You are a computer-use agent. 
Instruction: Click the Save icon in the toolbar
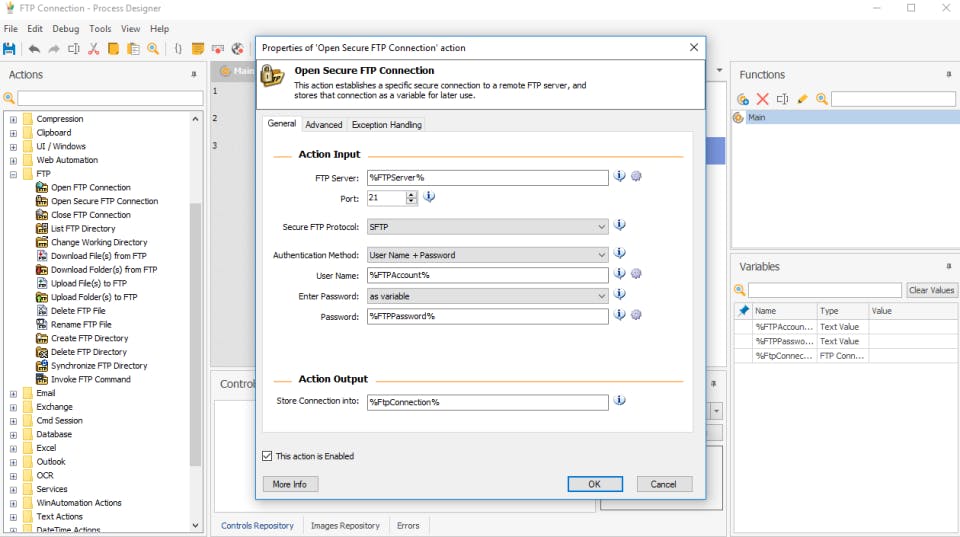(9, 49)
